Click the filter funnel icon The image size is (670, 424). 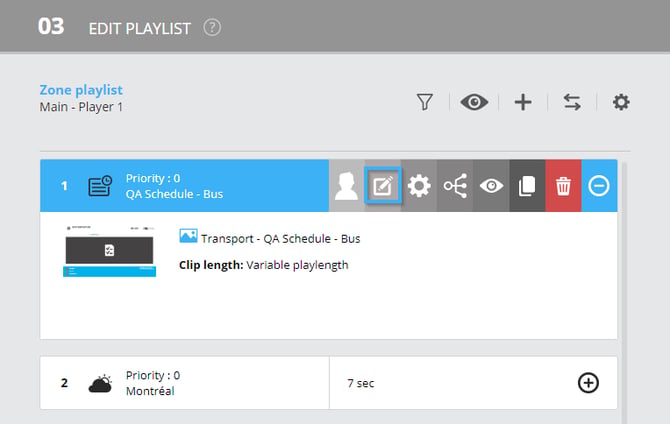425,102
